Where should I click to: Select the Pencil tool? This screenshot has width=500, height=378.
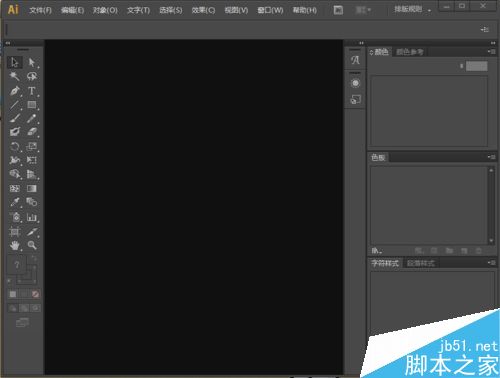[32, 119]
